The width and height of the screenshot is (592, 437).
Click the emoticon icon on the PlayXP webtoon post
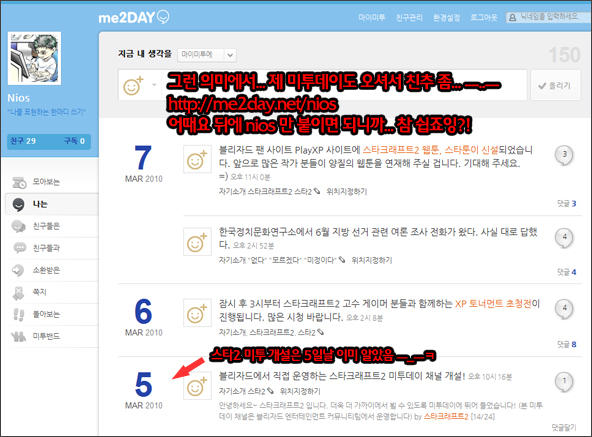click(x=197, y=159)
